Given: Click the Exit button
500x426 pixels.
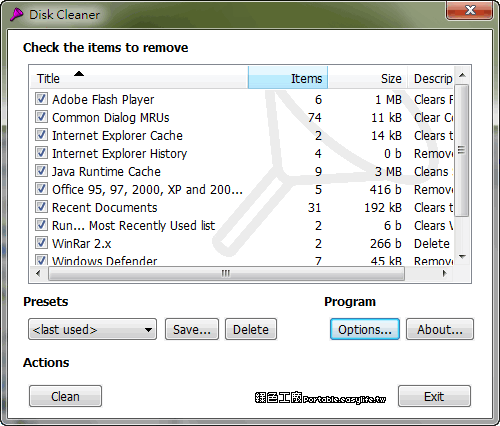Looking at the screenshot, I should pyautogui.click(x=434, y=396).
